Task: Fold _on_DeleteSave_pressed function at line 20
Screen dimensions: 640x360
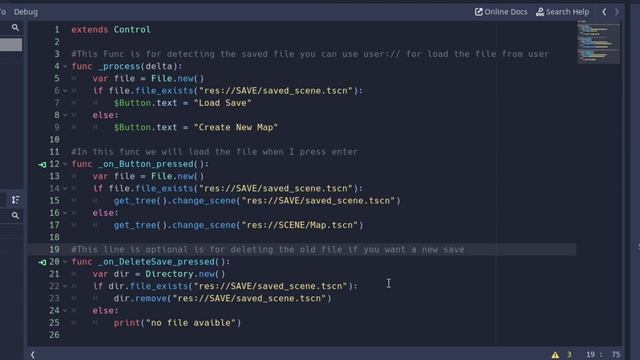Action: point(65,262)
